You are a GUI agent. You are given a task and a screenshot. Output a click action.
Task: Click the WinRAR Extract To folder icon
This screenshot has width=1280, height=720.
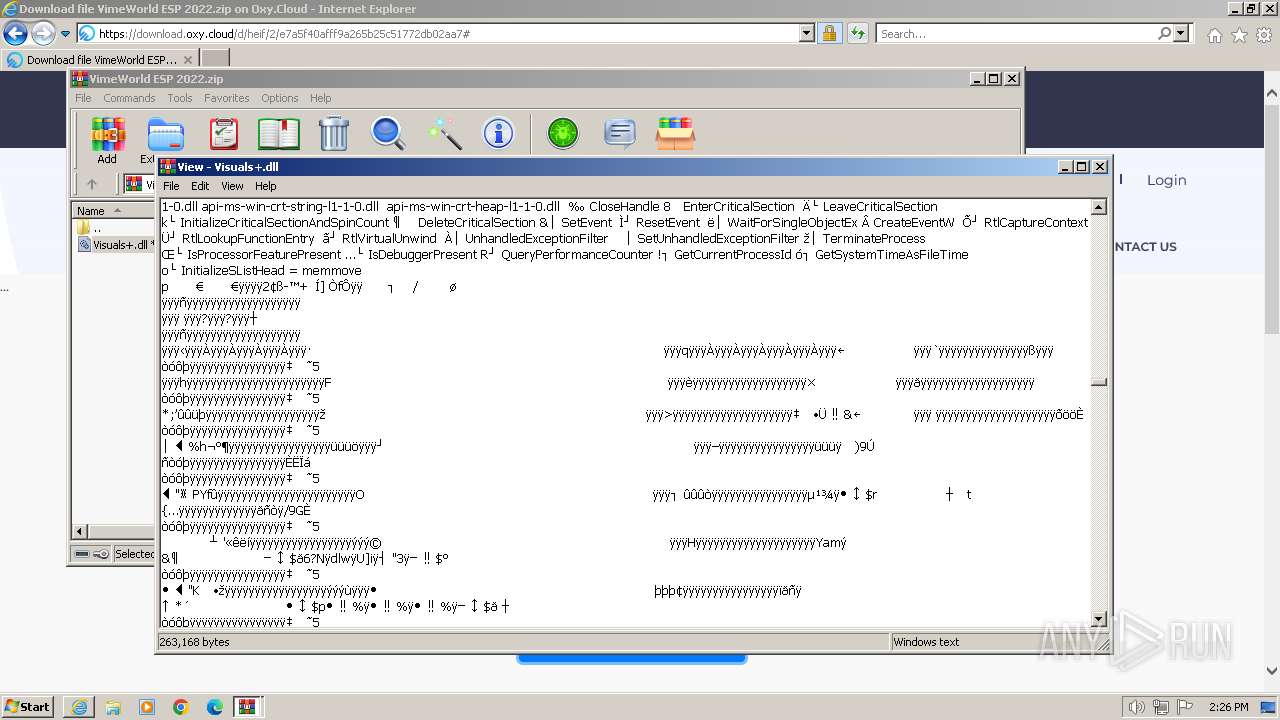[x=165, y=134]
